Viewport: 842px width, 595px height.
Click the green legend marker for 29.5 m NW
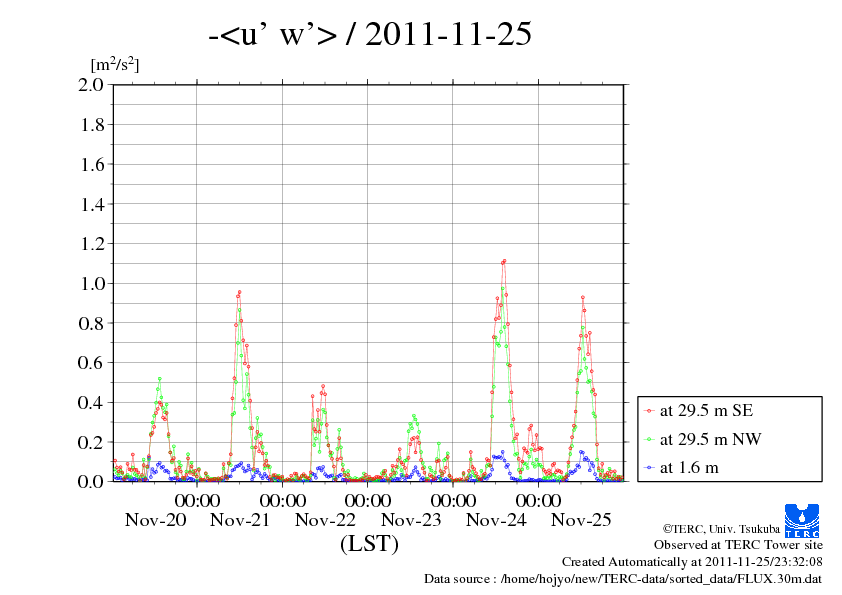(x=649, y=440)
